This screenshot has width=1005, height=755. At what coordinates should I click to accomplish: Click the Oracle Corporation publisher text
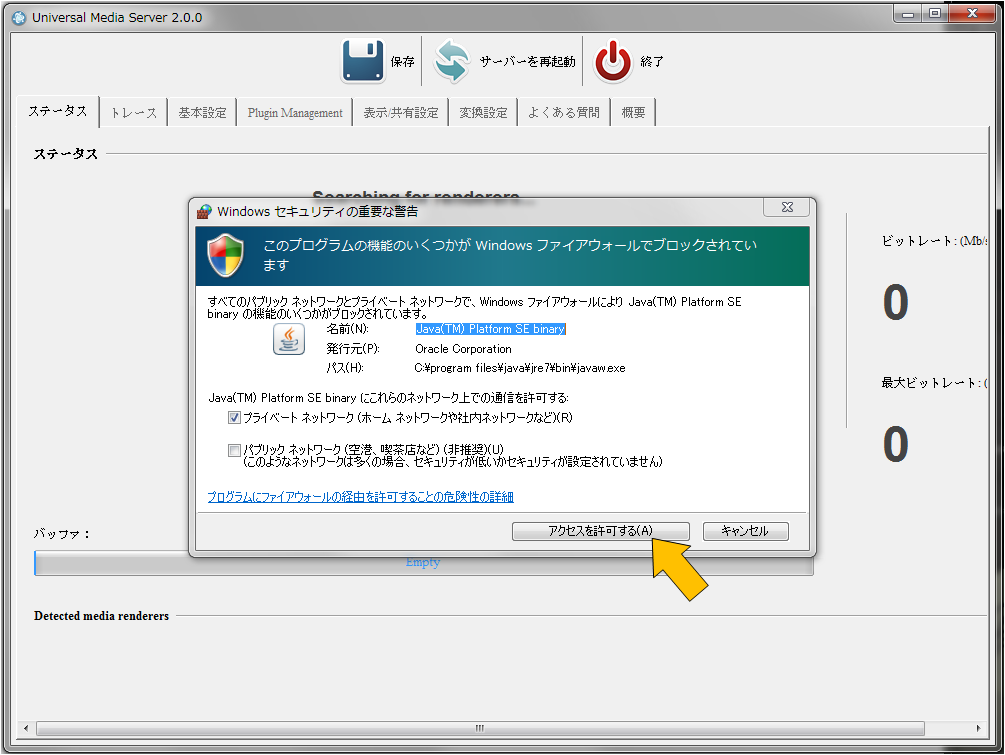coord(463,349)
